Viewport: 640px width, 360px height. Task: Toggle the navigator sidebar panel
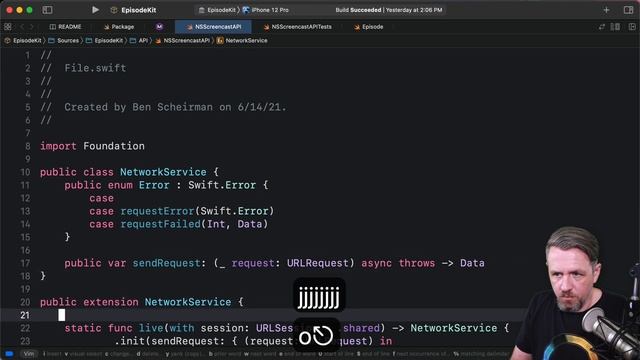(47, 10)
